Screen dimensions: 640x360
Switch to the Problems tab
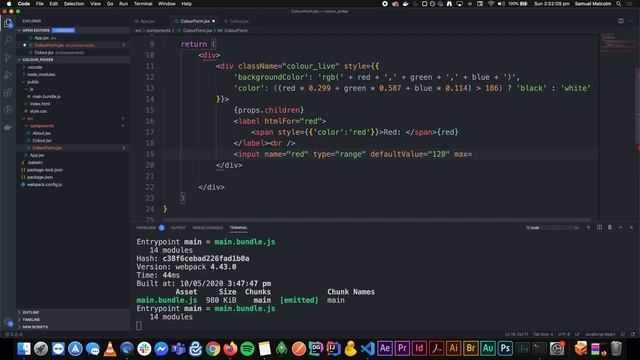point(146,228)
